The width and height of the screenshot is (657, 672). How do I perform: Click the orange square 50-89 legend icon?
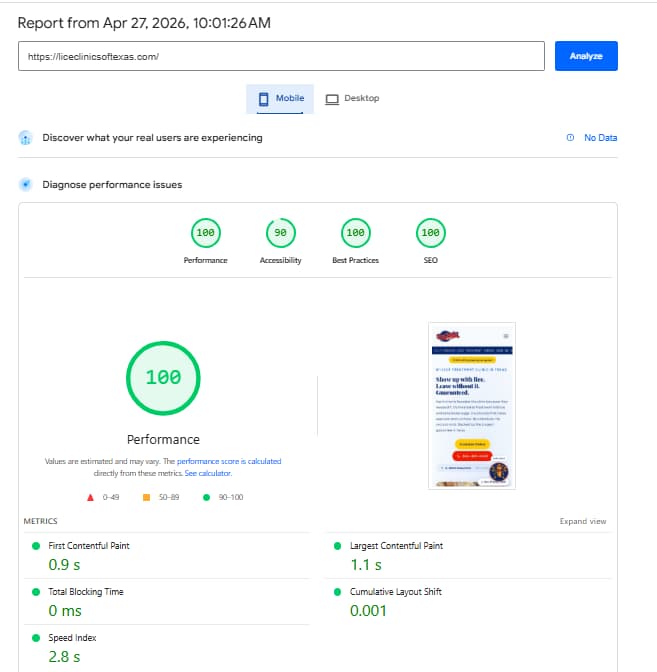pos(146,497)
